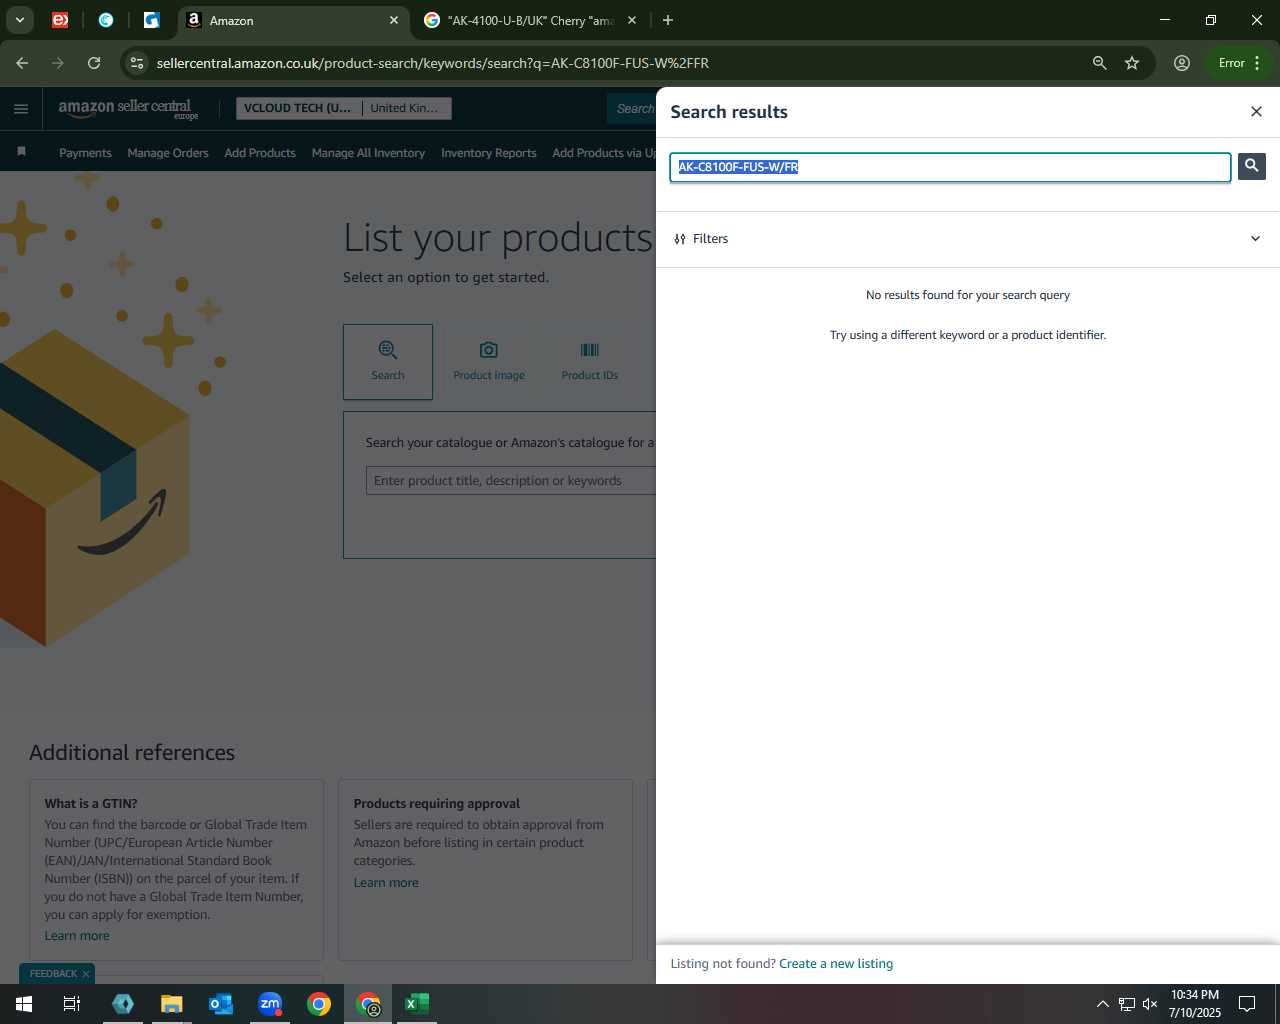Open Learn more under What is a GTIN

tap(77, 936)
